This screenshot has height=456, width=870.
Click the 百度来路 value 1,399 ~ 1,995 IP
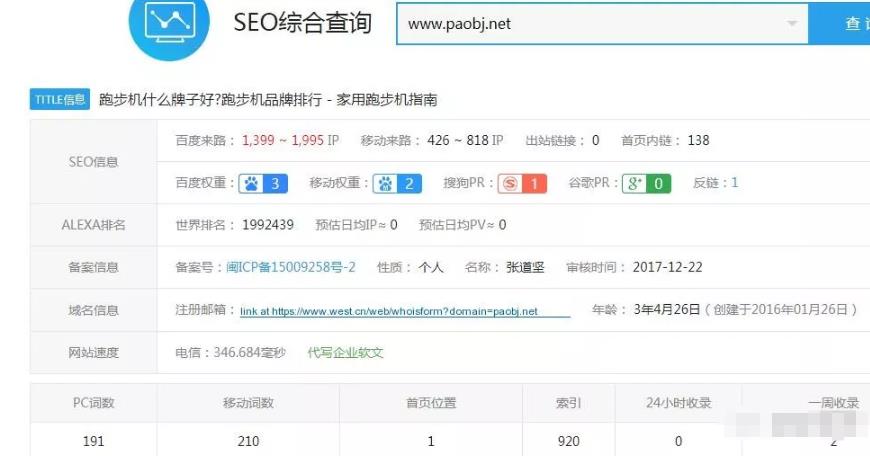point(290,140)
